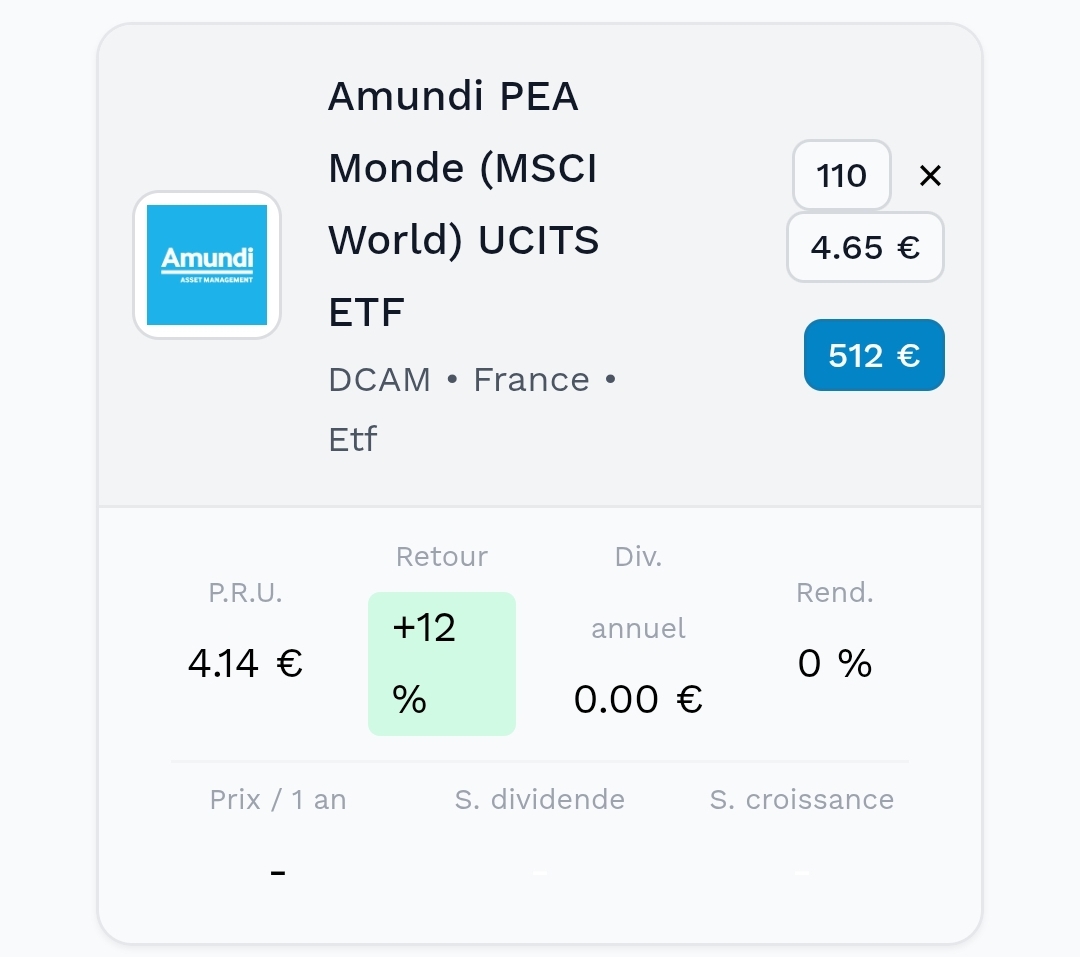This screenshot has width=1080, height=957.
Task: Click the S. dividende label
Action: click(539, 799)
